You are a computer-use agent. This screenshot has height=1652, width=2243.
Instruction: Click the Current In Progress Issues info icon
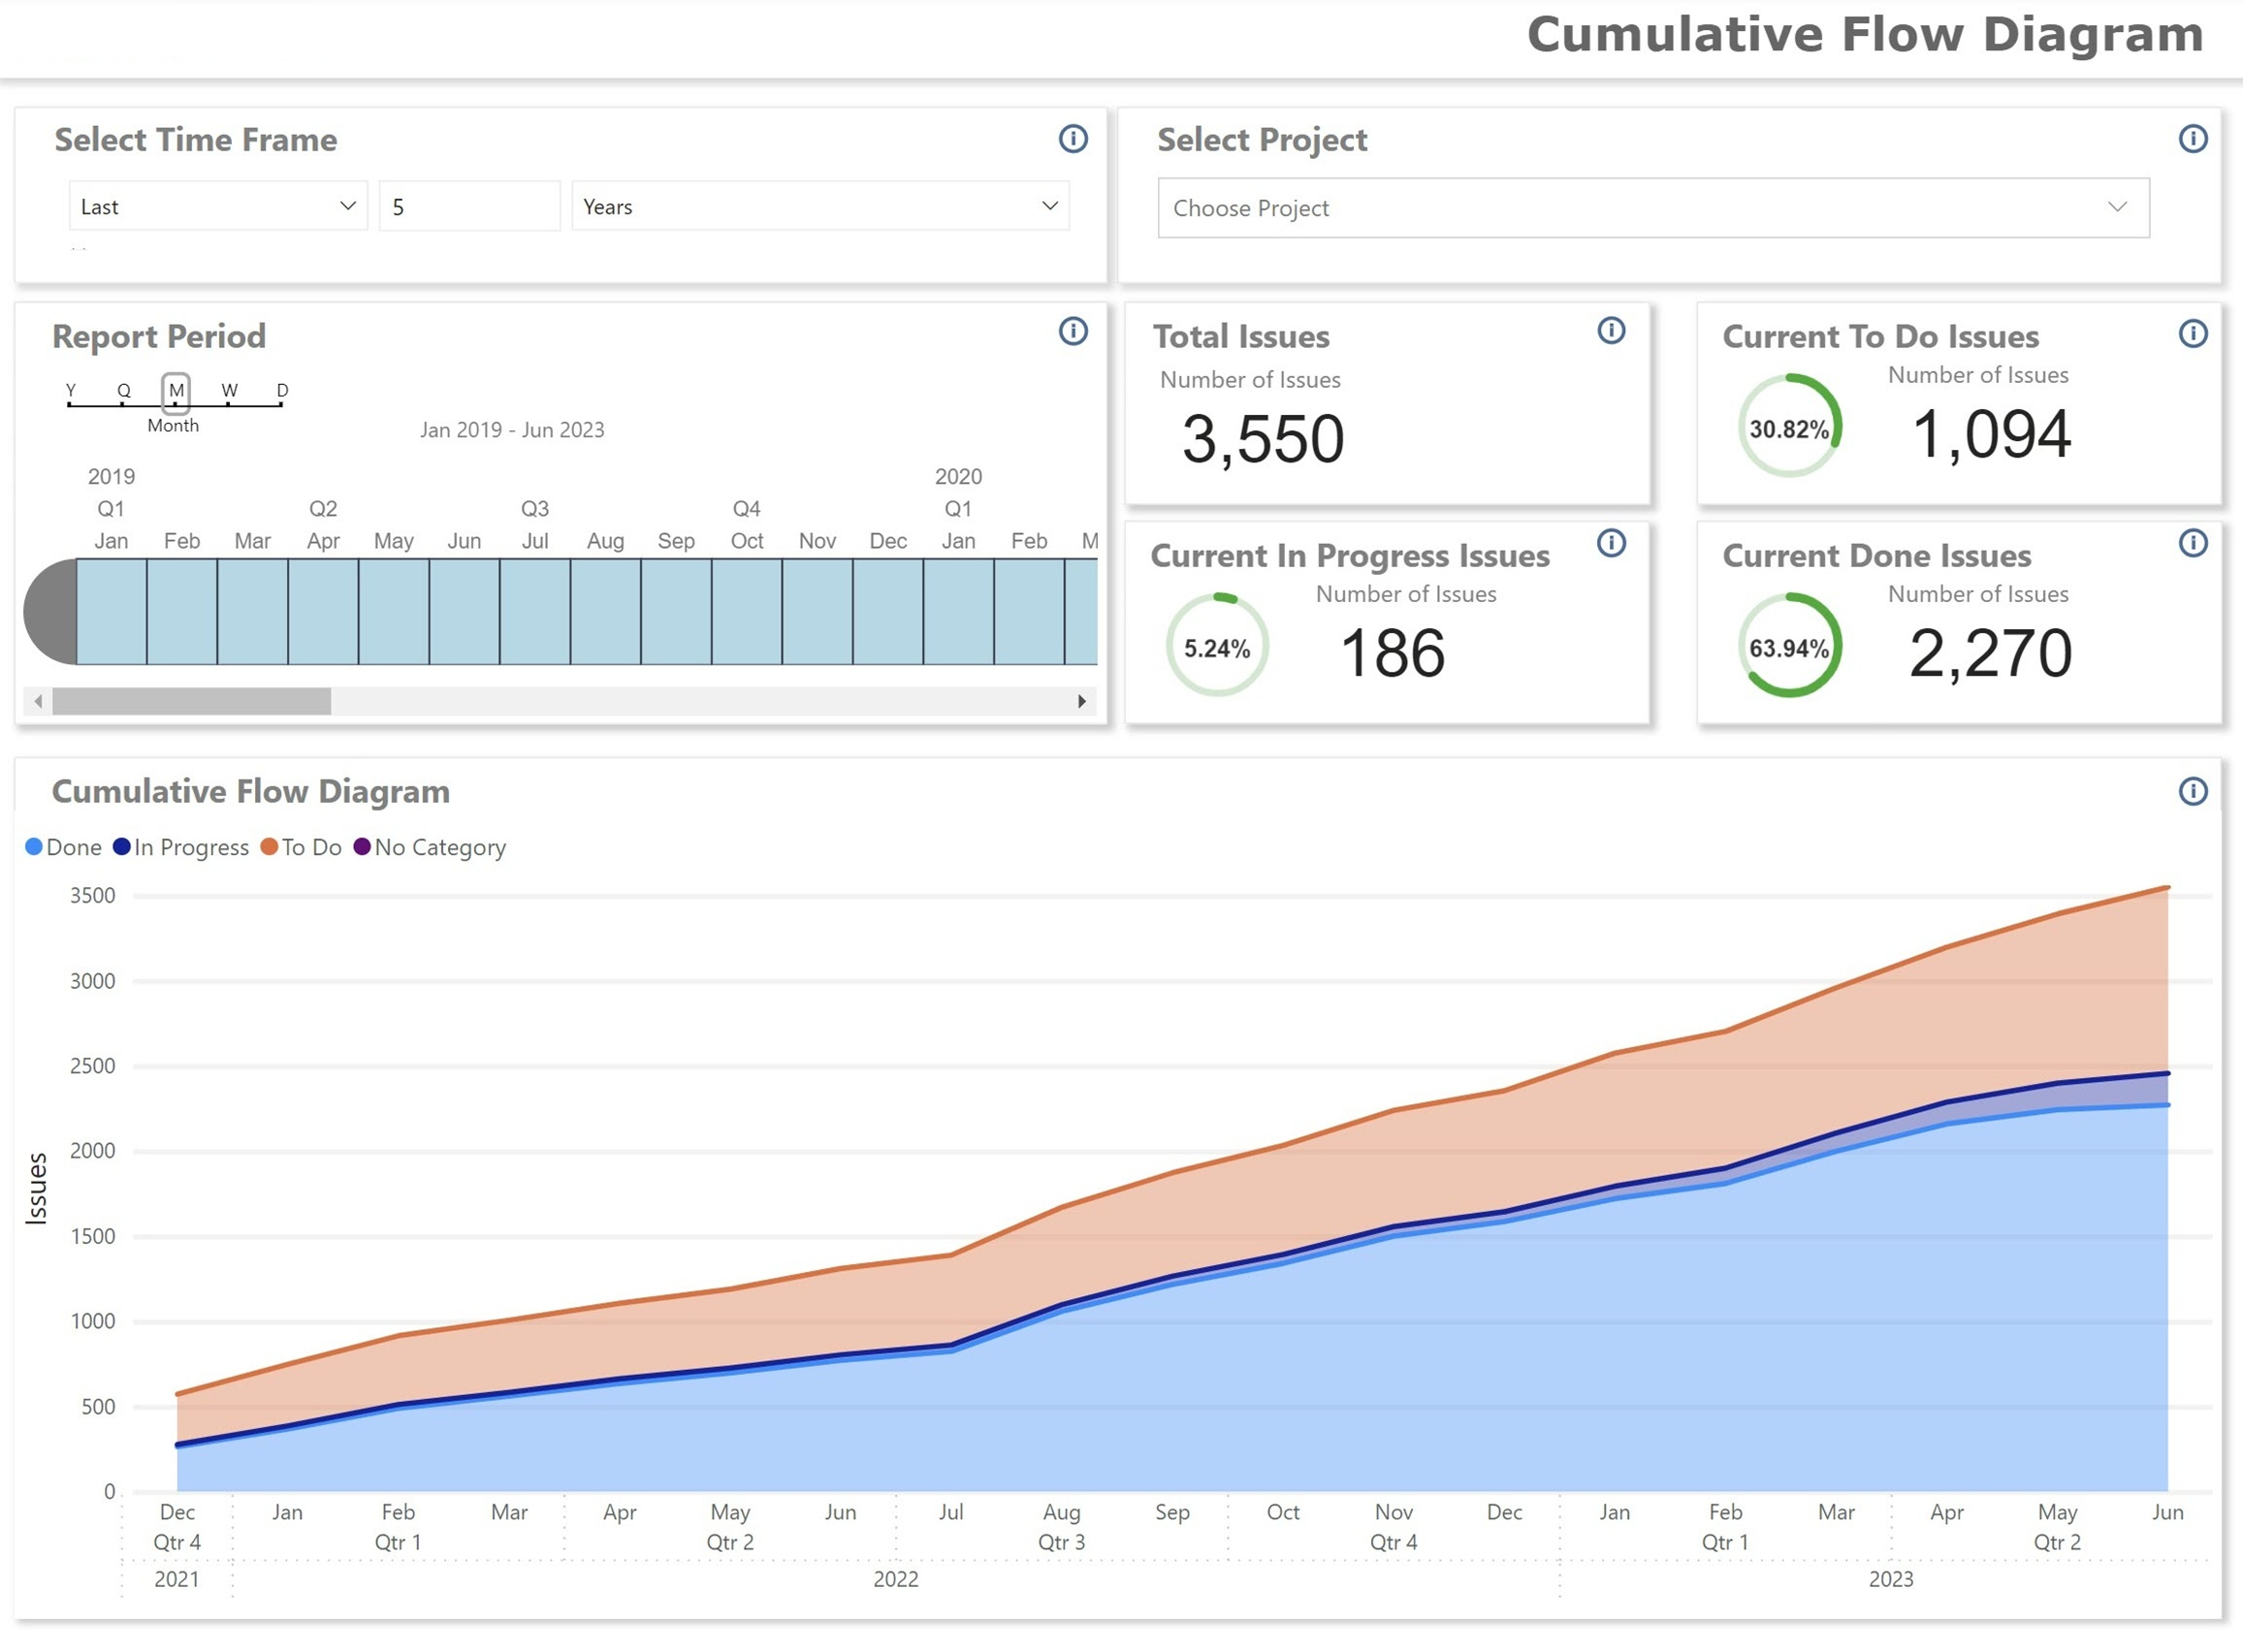point(1610,543)
